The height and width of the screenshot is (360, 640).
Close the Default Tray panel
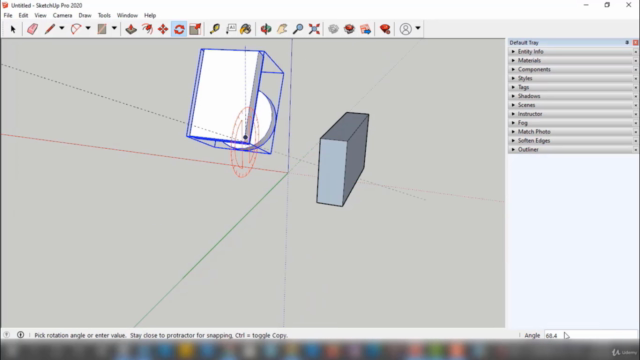pyautogui.click(x=635, y=42)
